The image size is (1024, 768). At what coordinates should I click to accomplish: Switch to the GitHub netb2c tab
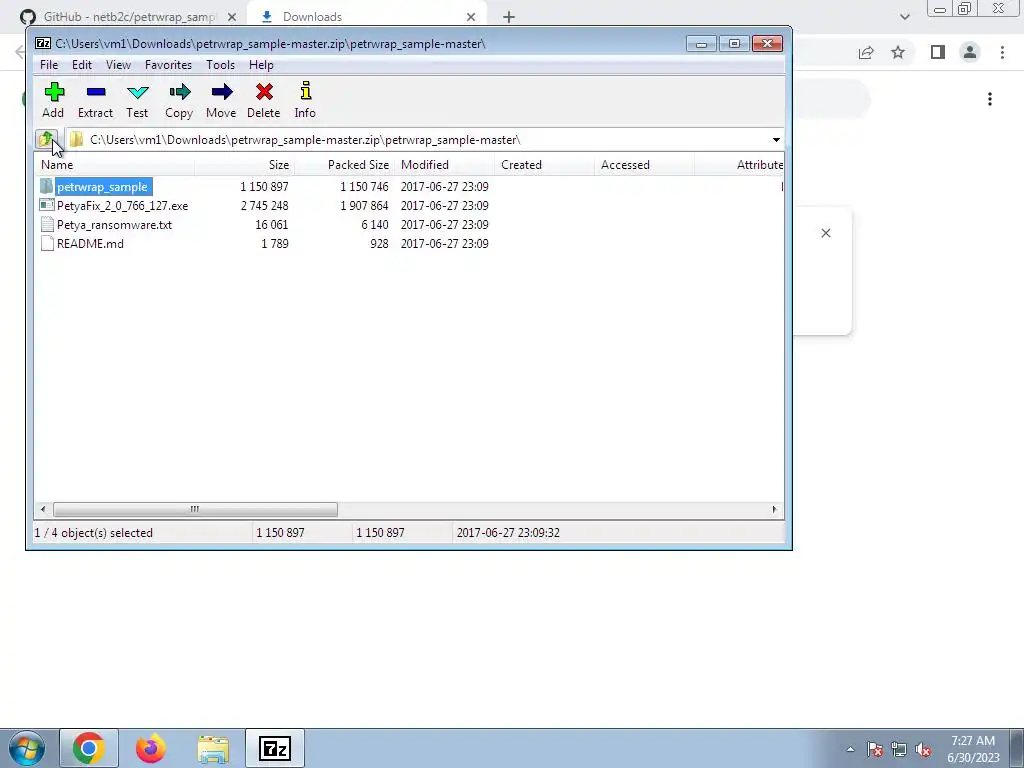[129, 17]
